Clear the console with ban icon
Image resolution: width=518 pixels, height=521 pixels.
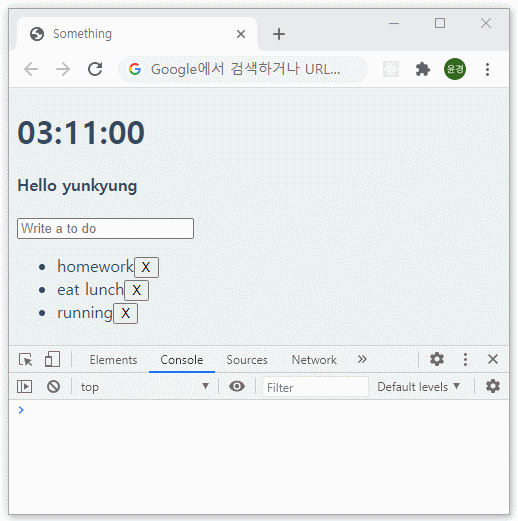point(53,387)
